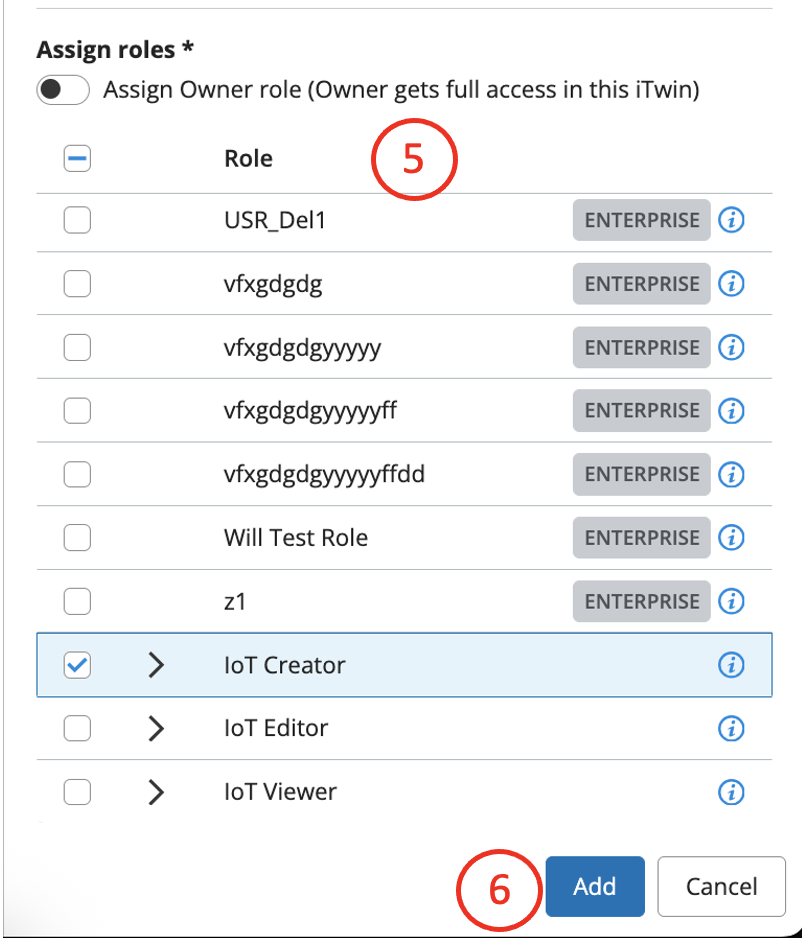Enable the Assign Owner role toggle

tap(64, 90)
